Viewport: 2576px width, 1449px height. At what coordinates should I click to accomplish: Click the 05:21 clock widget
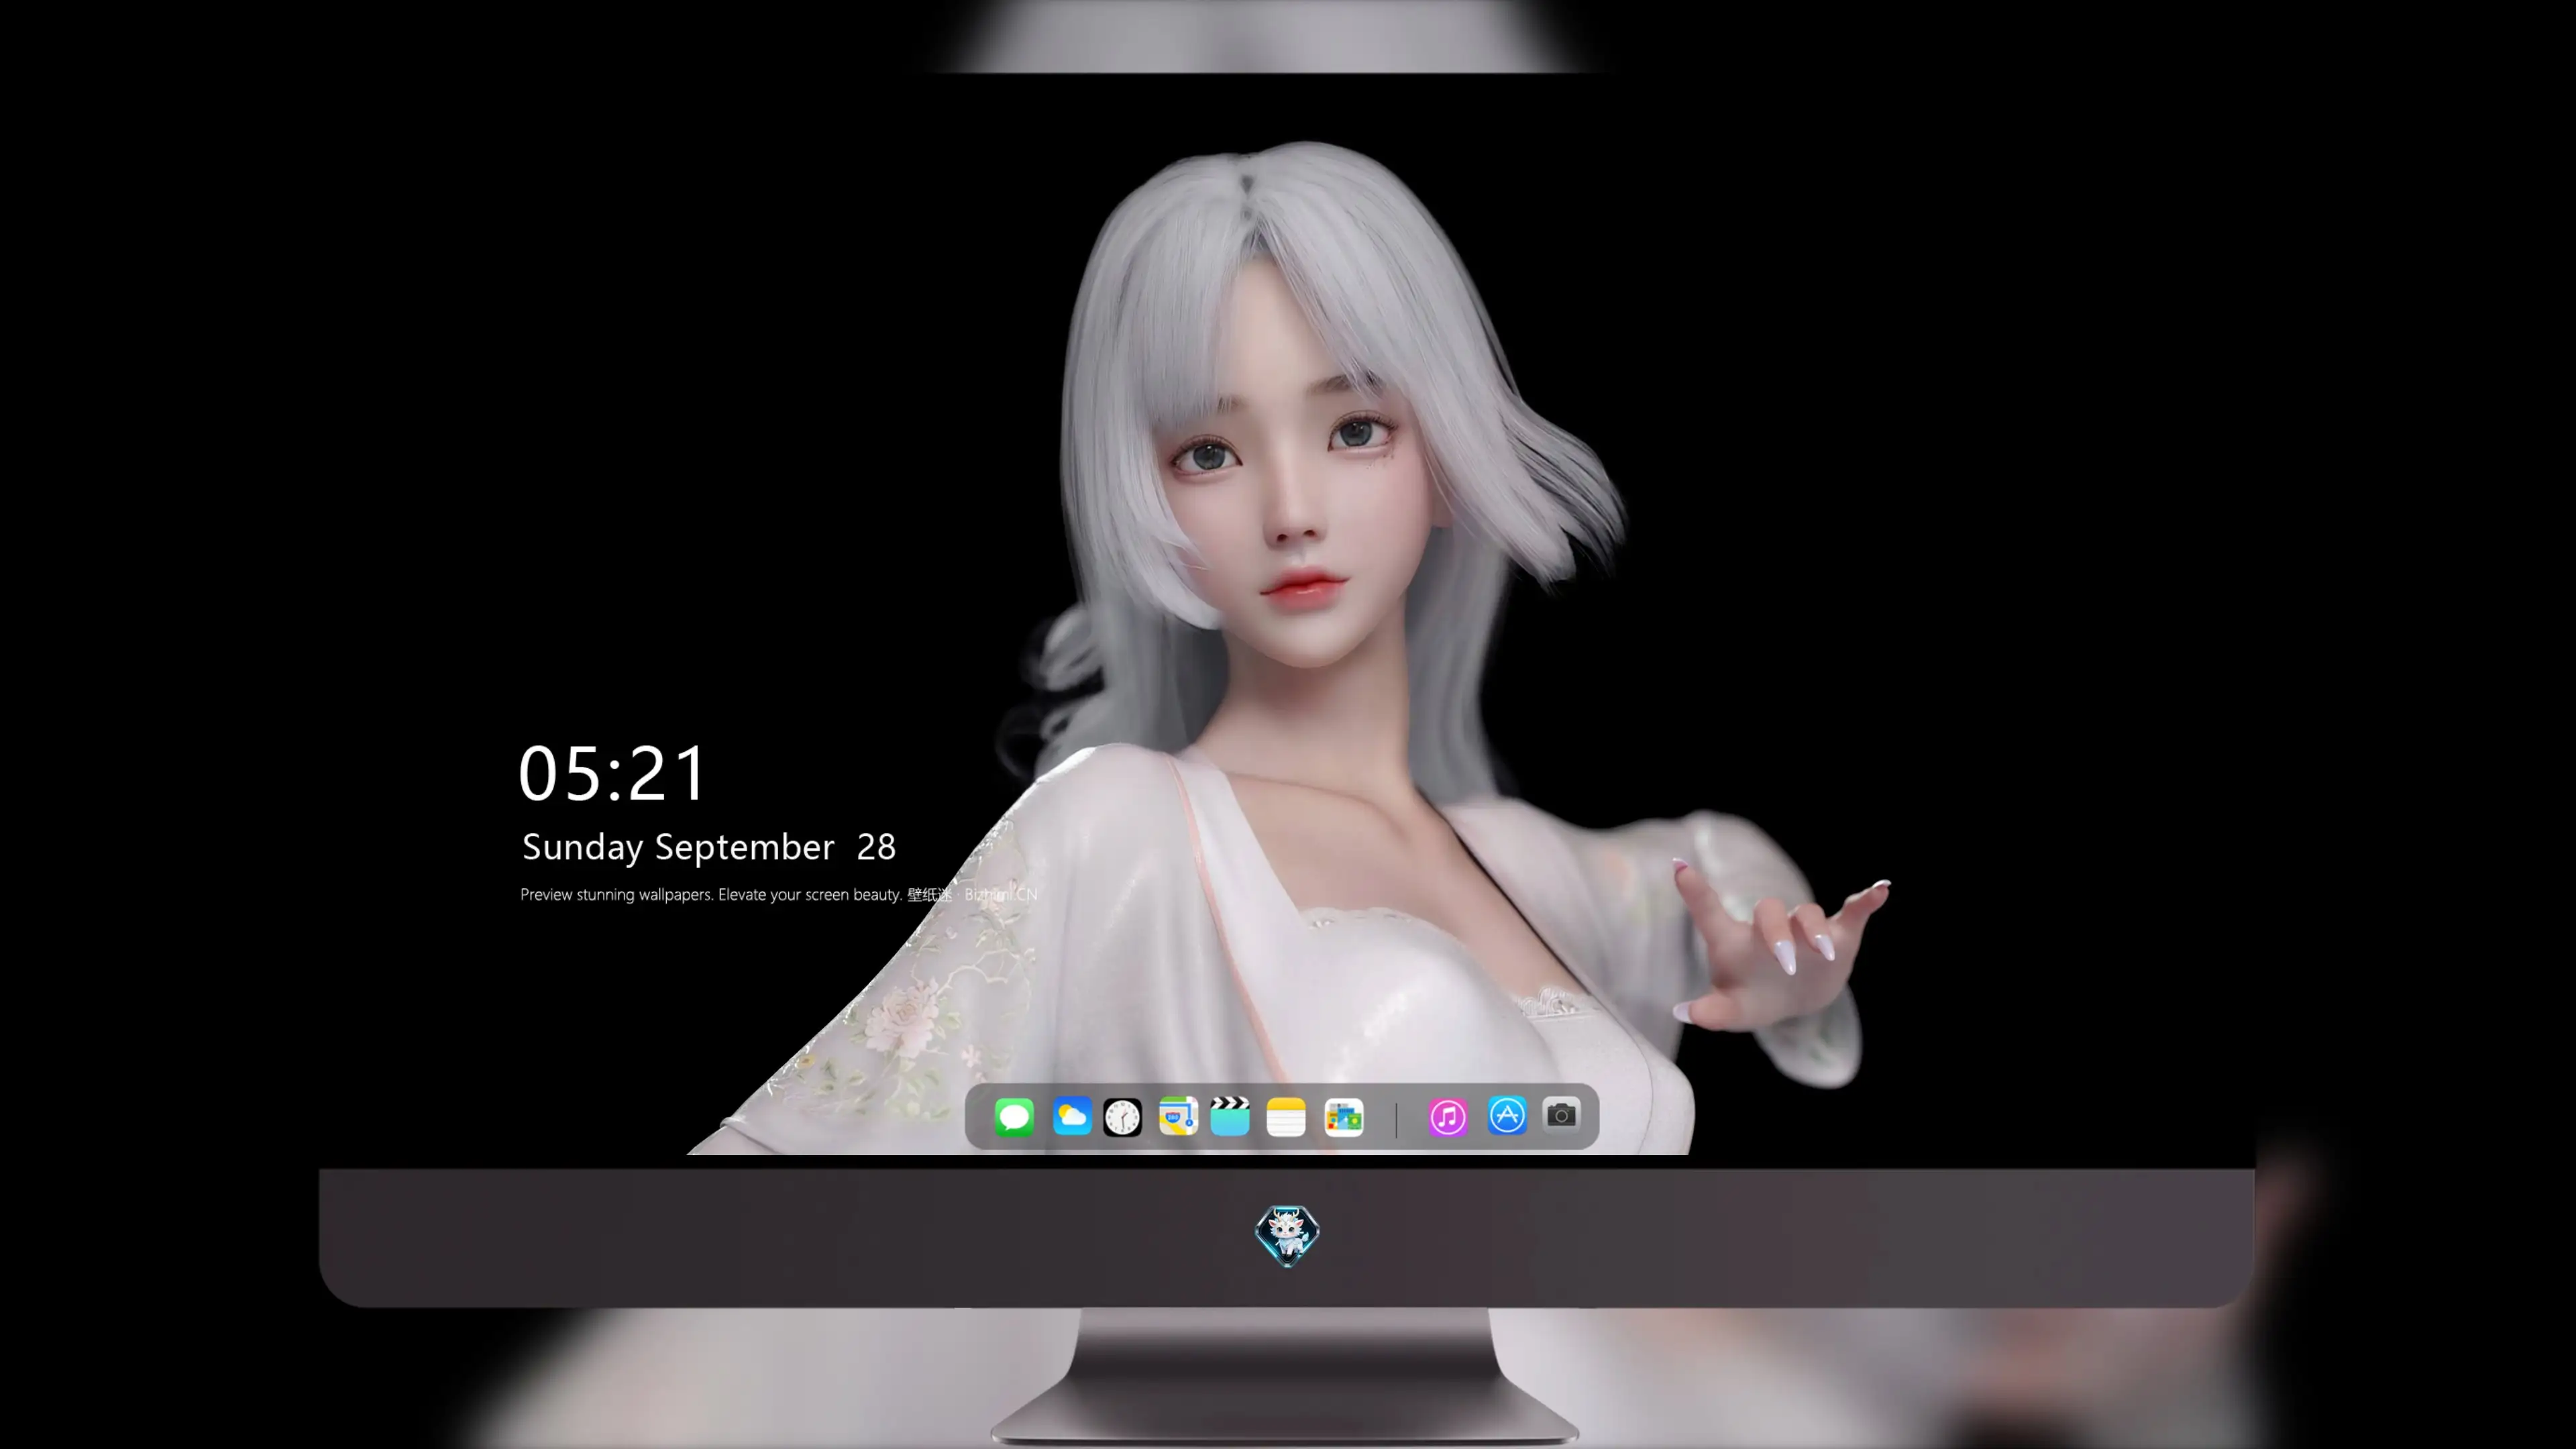pyautogui.click(x=612, y=773)
